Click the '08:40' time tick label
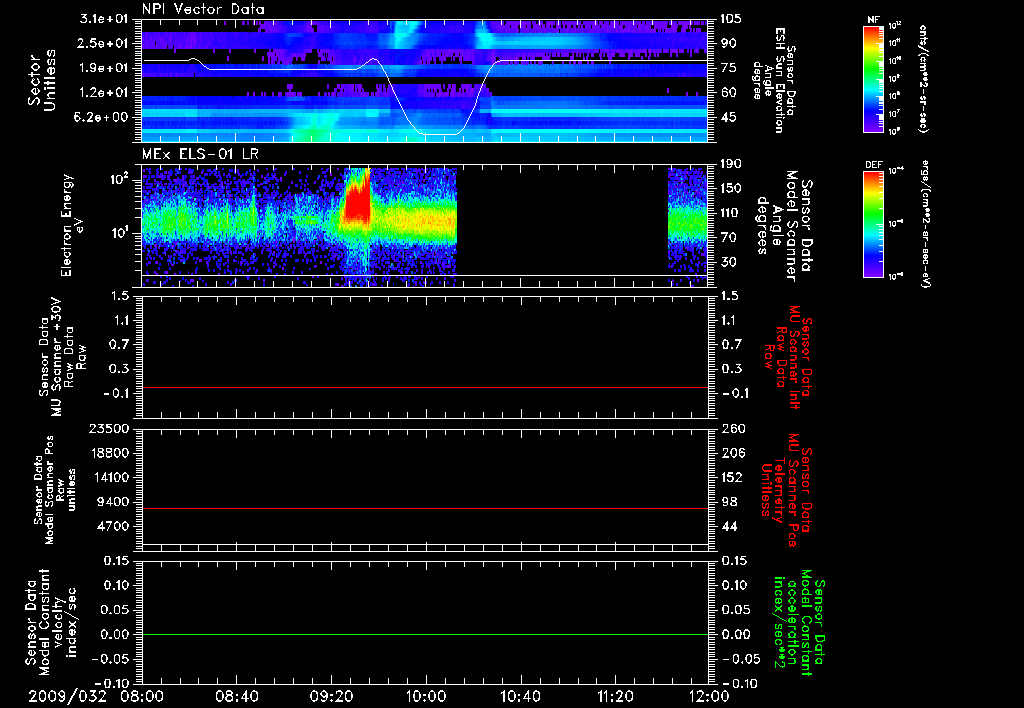Viewport: 1024px width, 708px height. [x=236, y=696]
